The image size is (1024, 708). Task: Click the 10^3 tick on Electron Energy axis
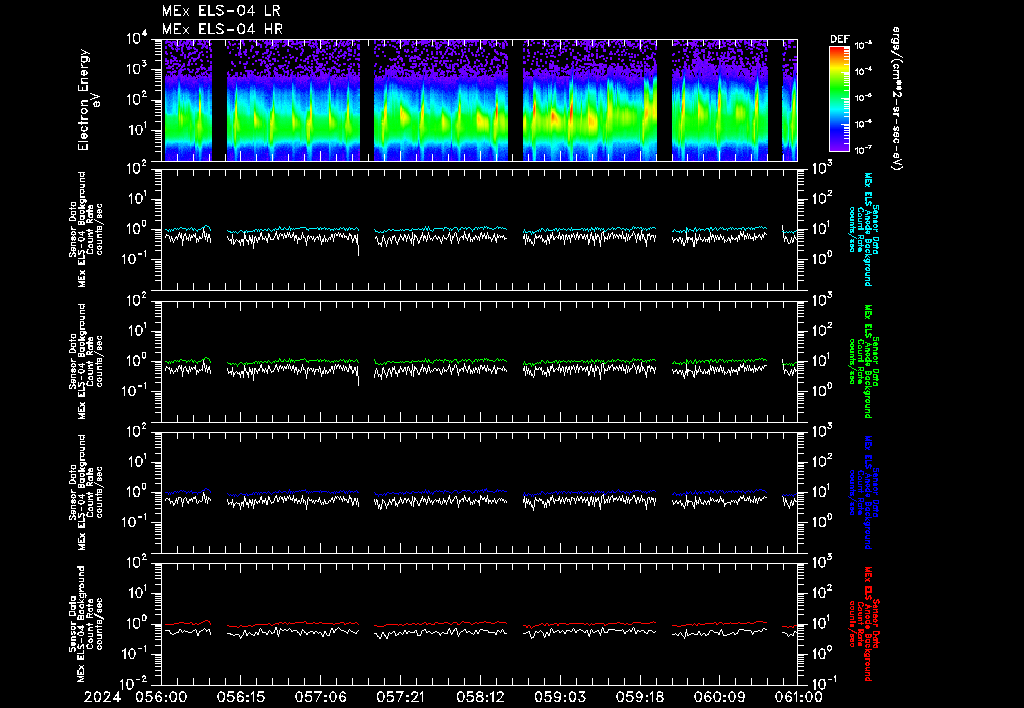[137, 69]
